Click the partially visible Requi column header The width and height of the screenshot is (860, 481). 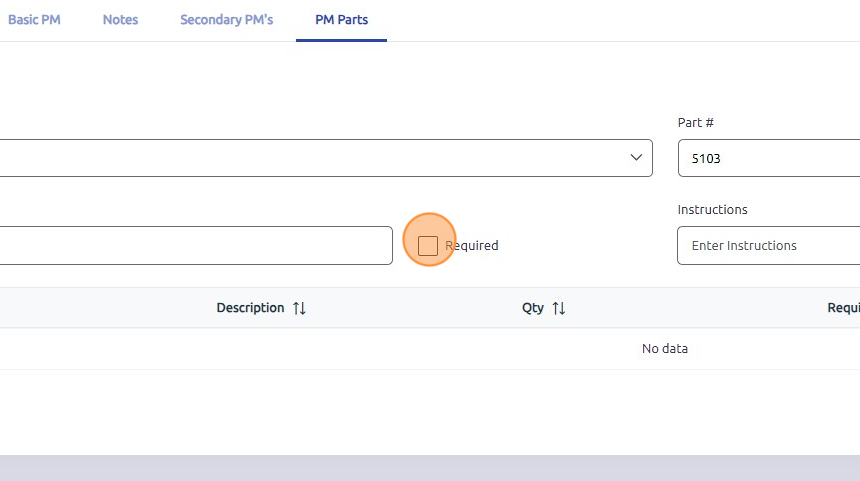coord(843,308)
